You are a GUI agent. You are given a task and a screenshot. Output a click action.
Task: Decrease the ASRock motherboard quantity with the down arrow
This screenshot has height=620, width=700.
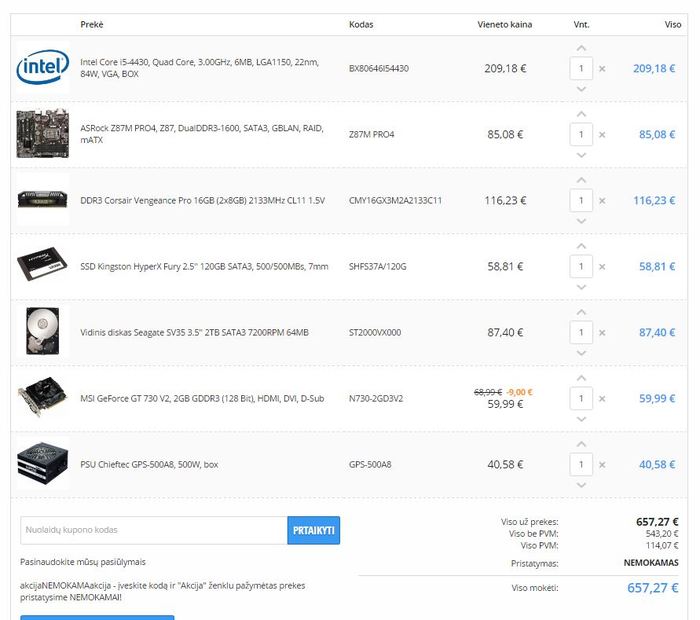point(581,155)
